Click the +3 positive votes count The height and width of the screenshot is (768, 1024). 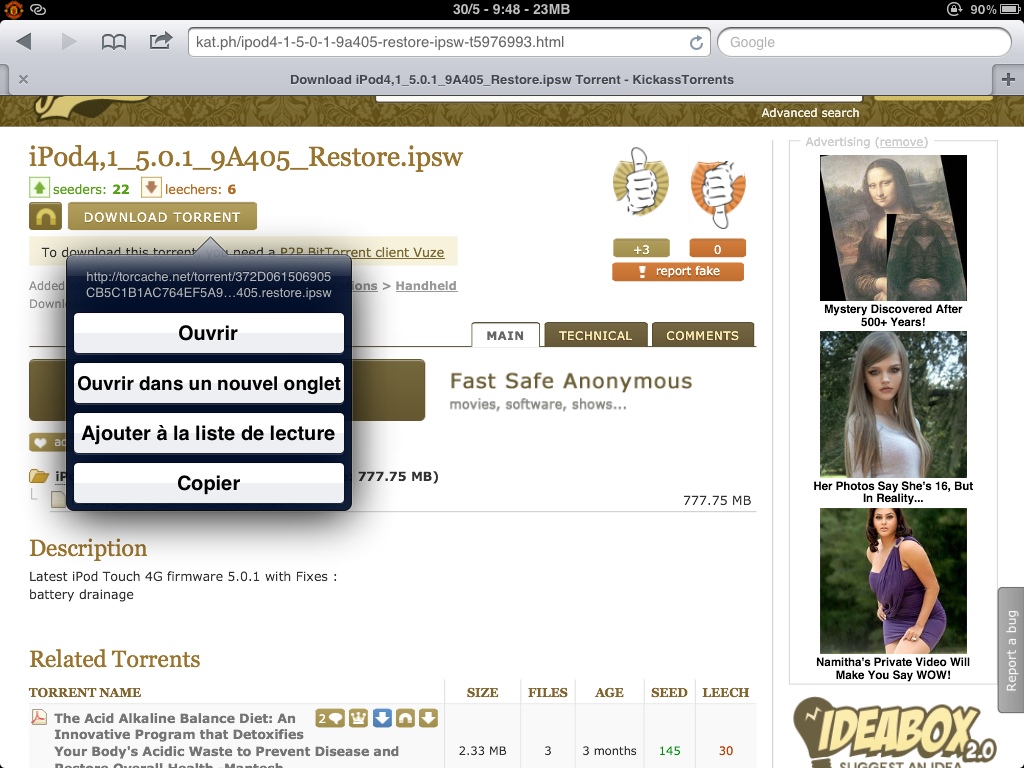click(x=641, y=249)
